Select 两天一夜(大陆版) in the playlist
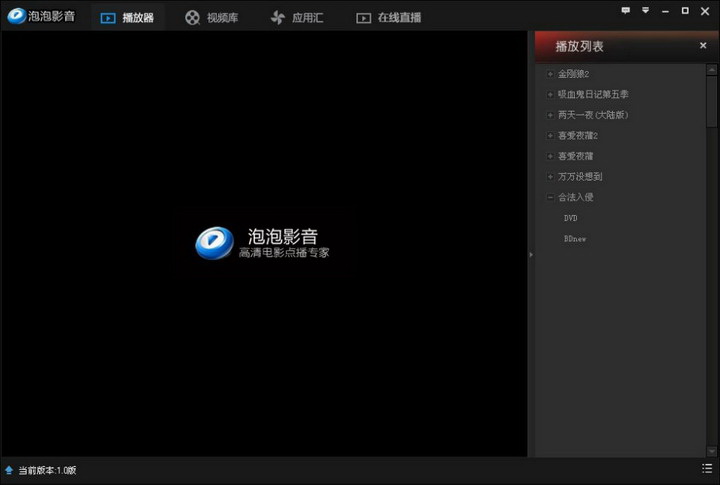 click(x=593, y=115)
